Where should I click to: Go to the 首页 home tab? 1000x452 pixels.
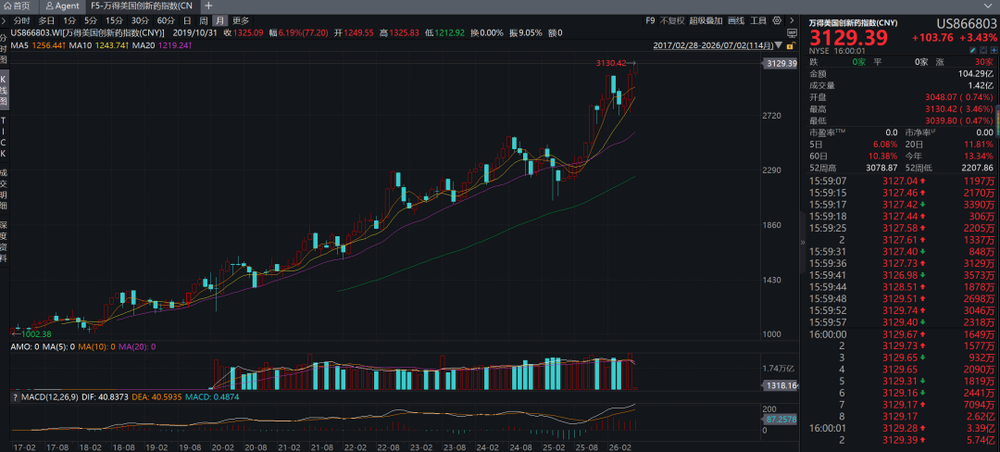pyautogui.click(x=18, y=6)
